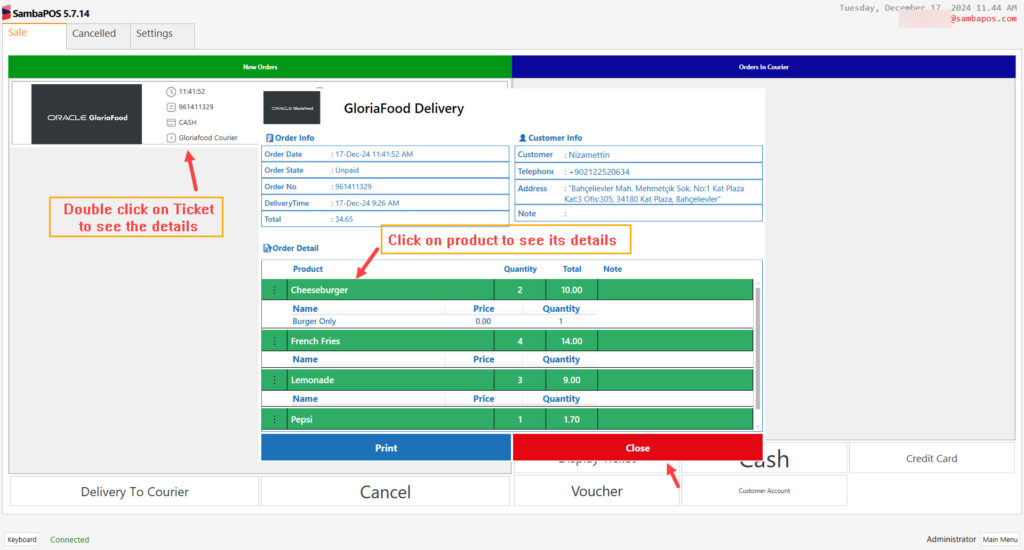Click the Customer Account button
The height and width of the screenshot is (550, 1024).
[764, 491]
